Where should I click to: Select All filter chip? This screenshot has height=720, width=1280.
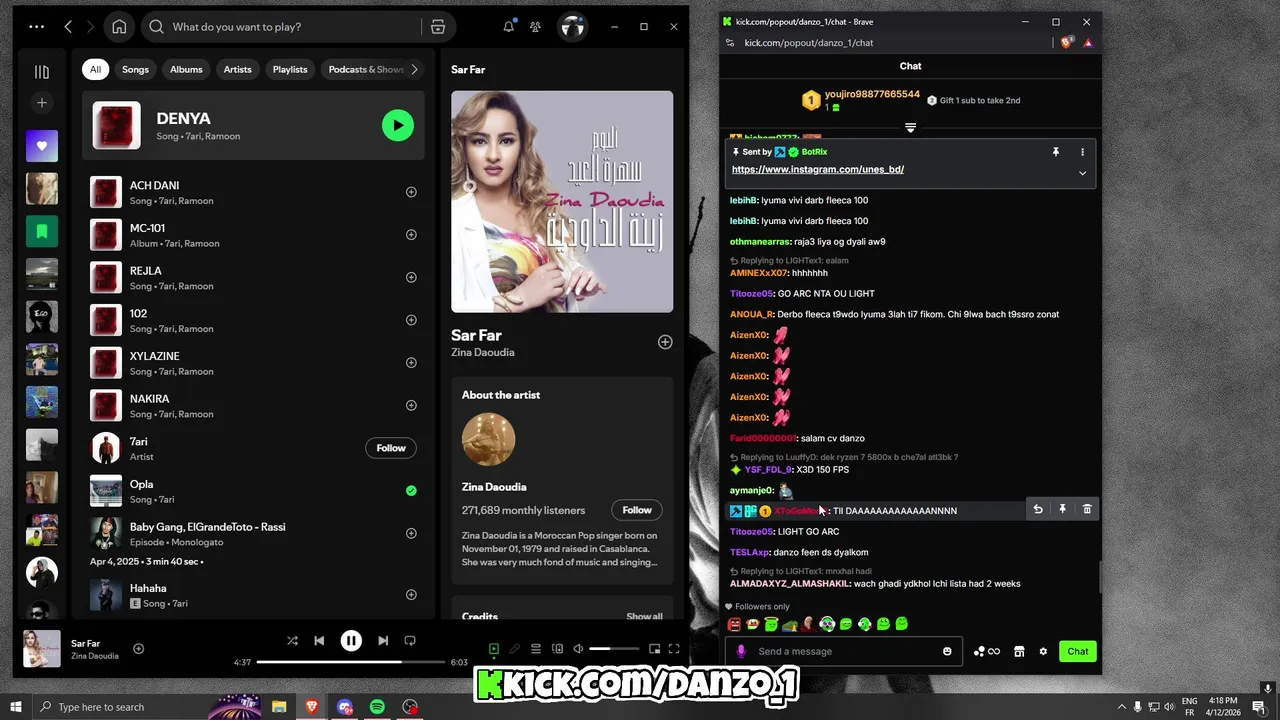[95, 69]
